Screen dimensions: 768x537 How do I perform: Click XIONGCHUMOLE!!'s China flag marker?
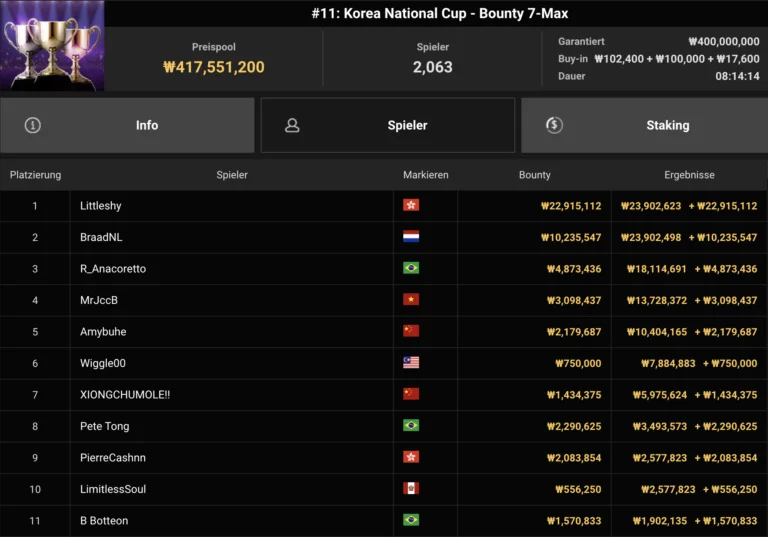pos(411,394)
